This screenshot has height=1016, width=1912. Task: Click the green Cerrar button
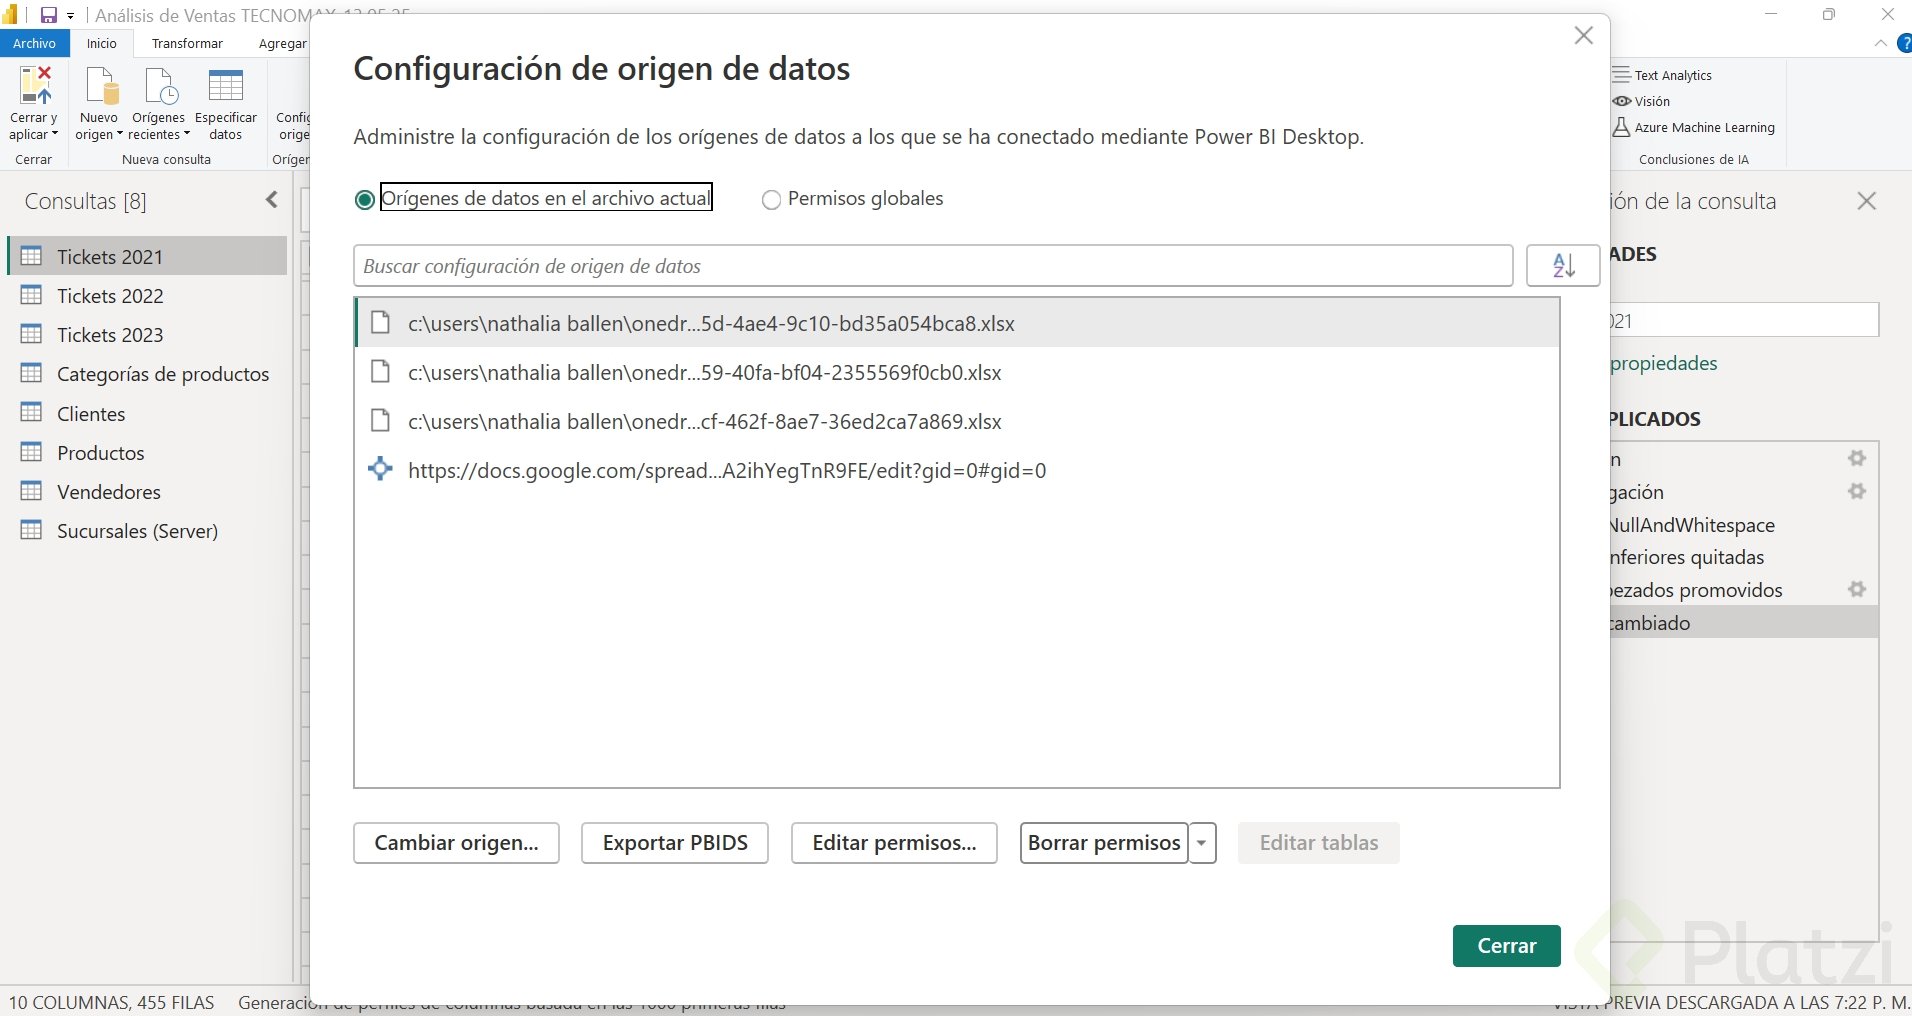pos(1506,946)
